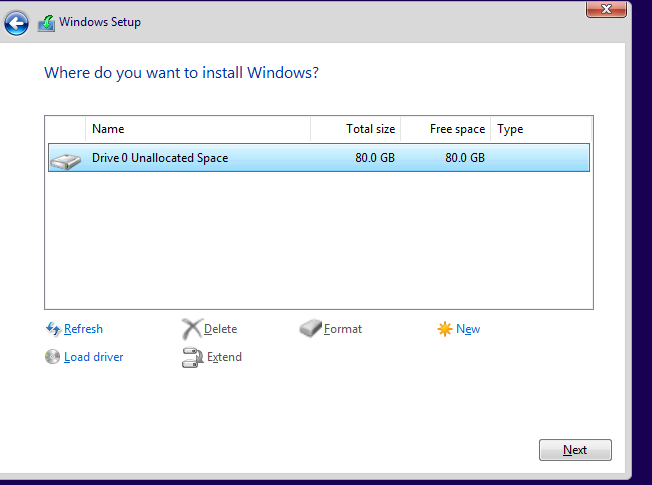Click the New starburst icon

click(x=445, y=329)
